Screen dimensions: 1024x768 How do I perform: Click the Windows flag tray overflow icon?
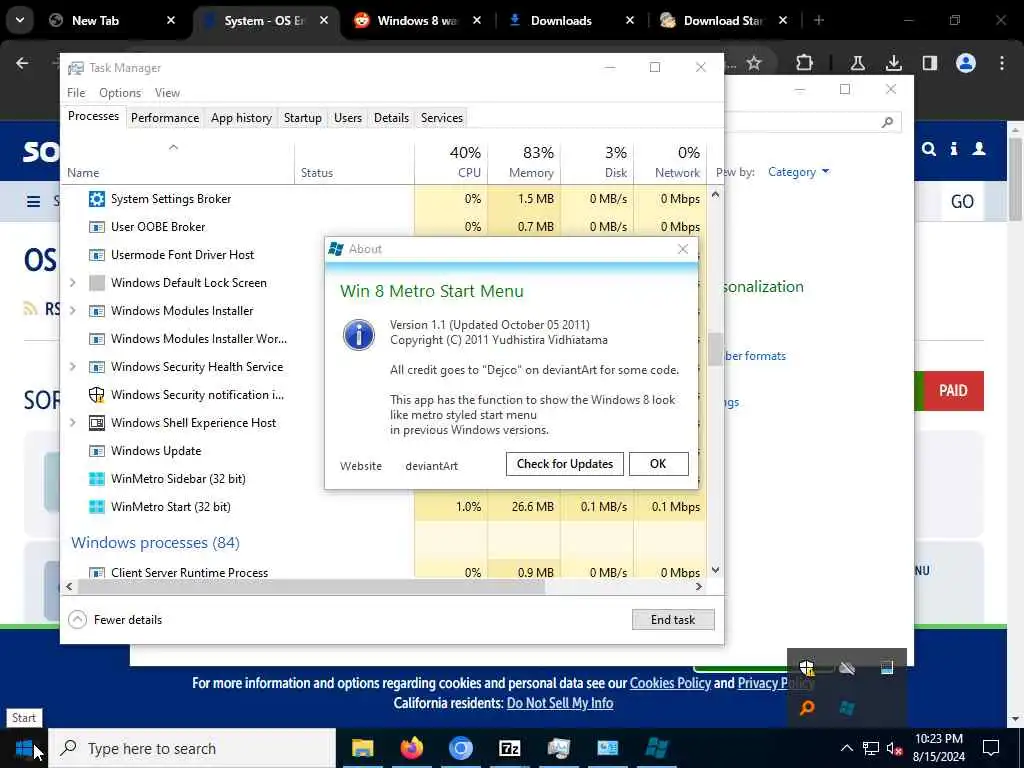pos(847,708)
